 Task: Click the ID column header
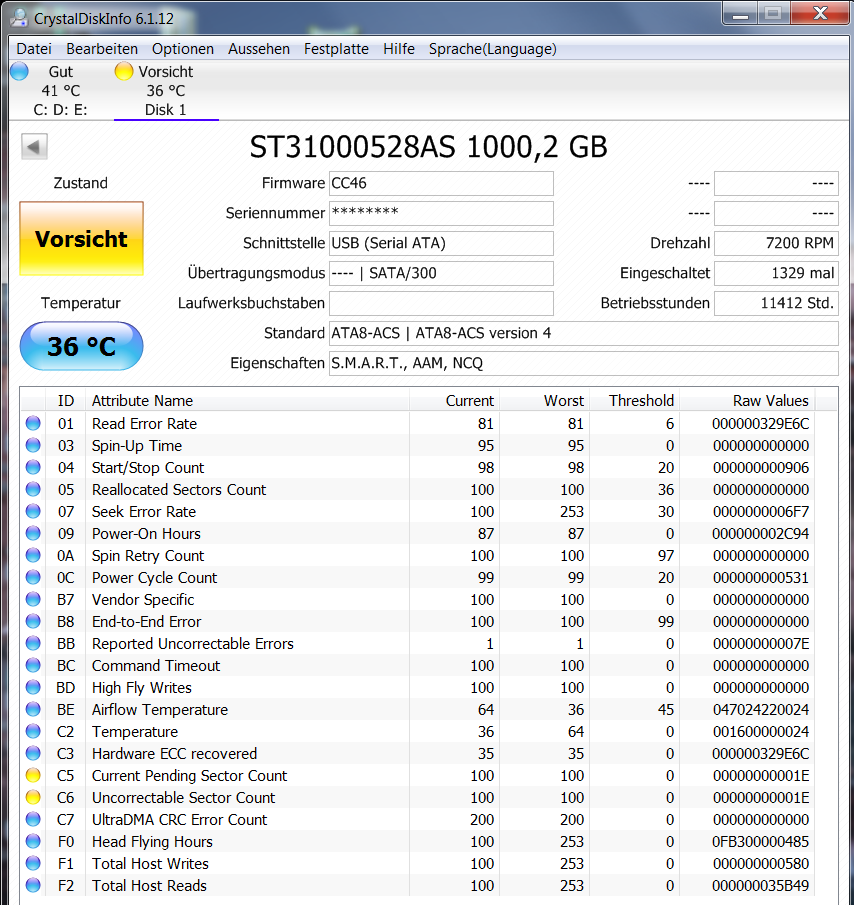coord(66,401)
